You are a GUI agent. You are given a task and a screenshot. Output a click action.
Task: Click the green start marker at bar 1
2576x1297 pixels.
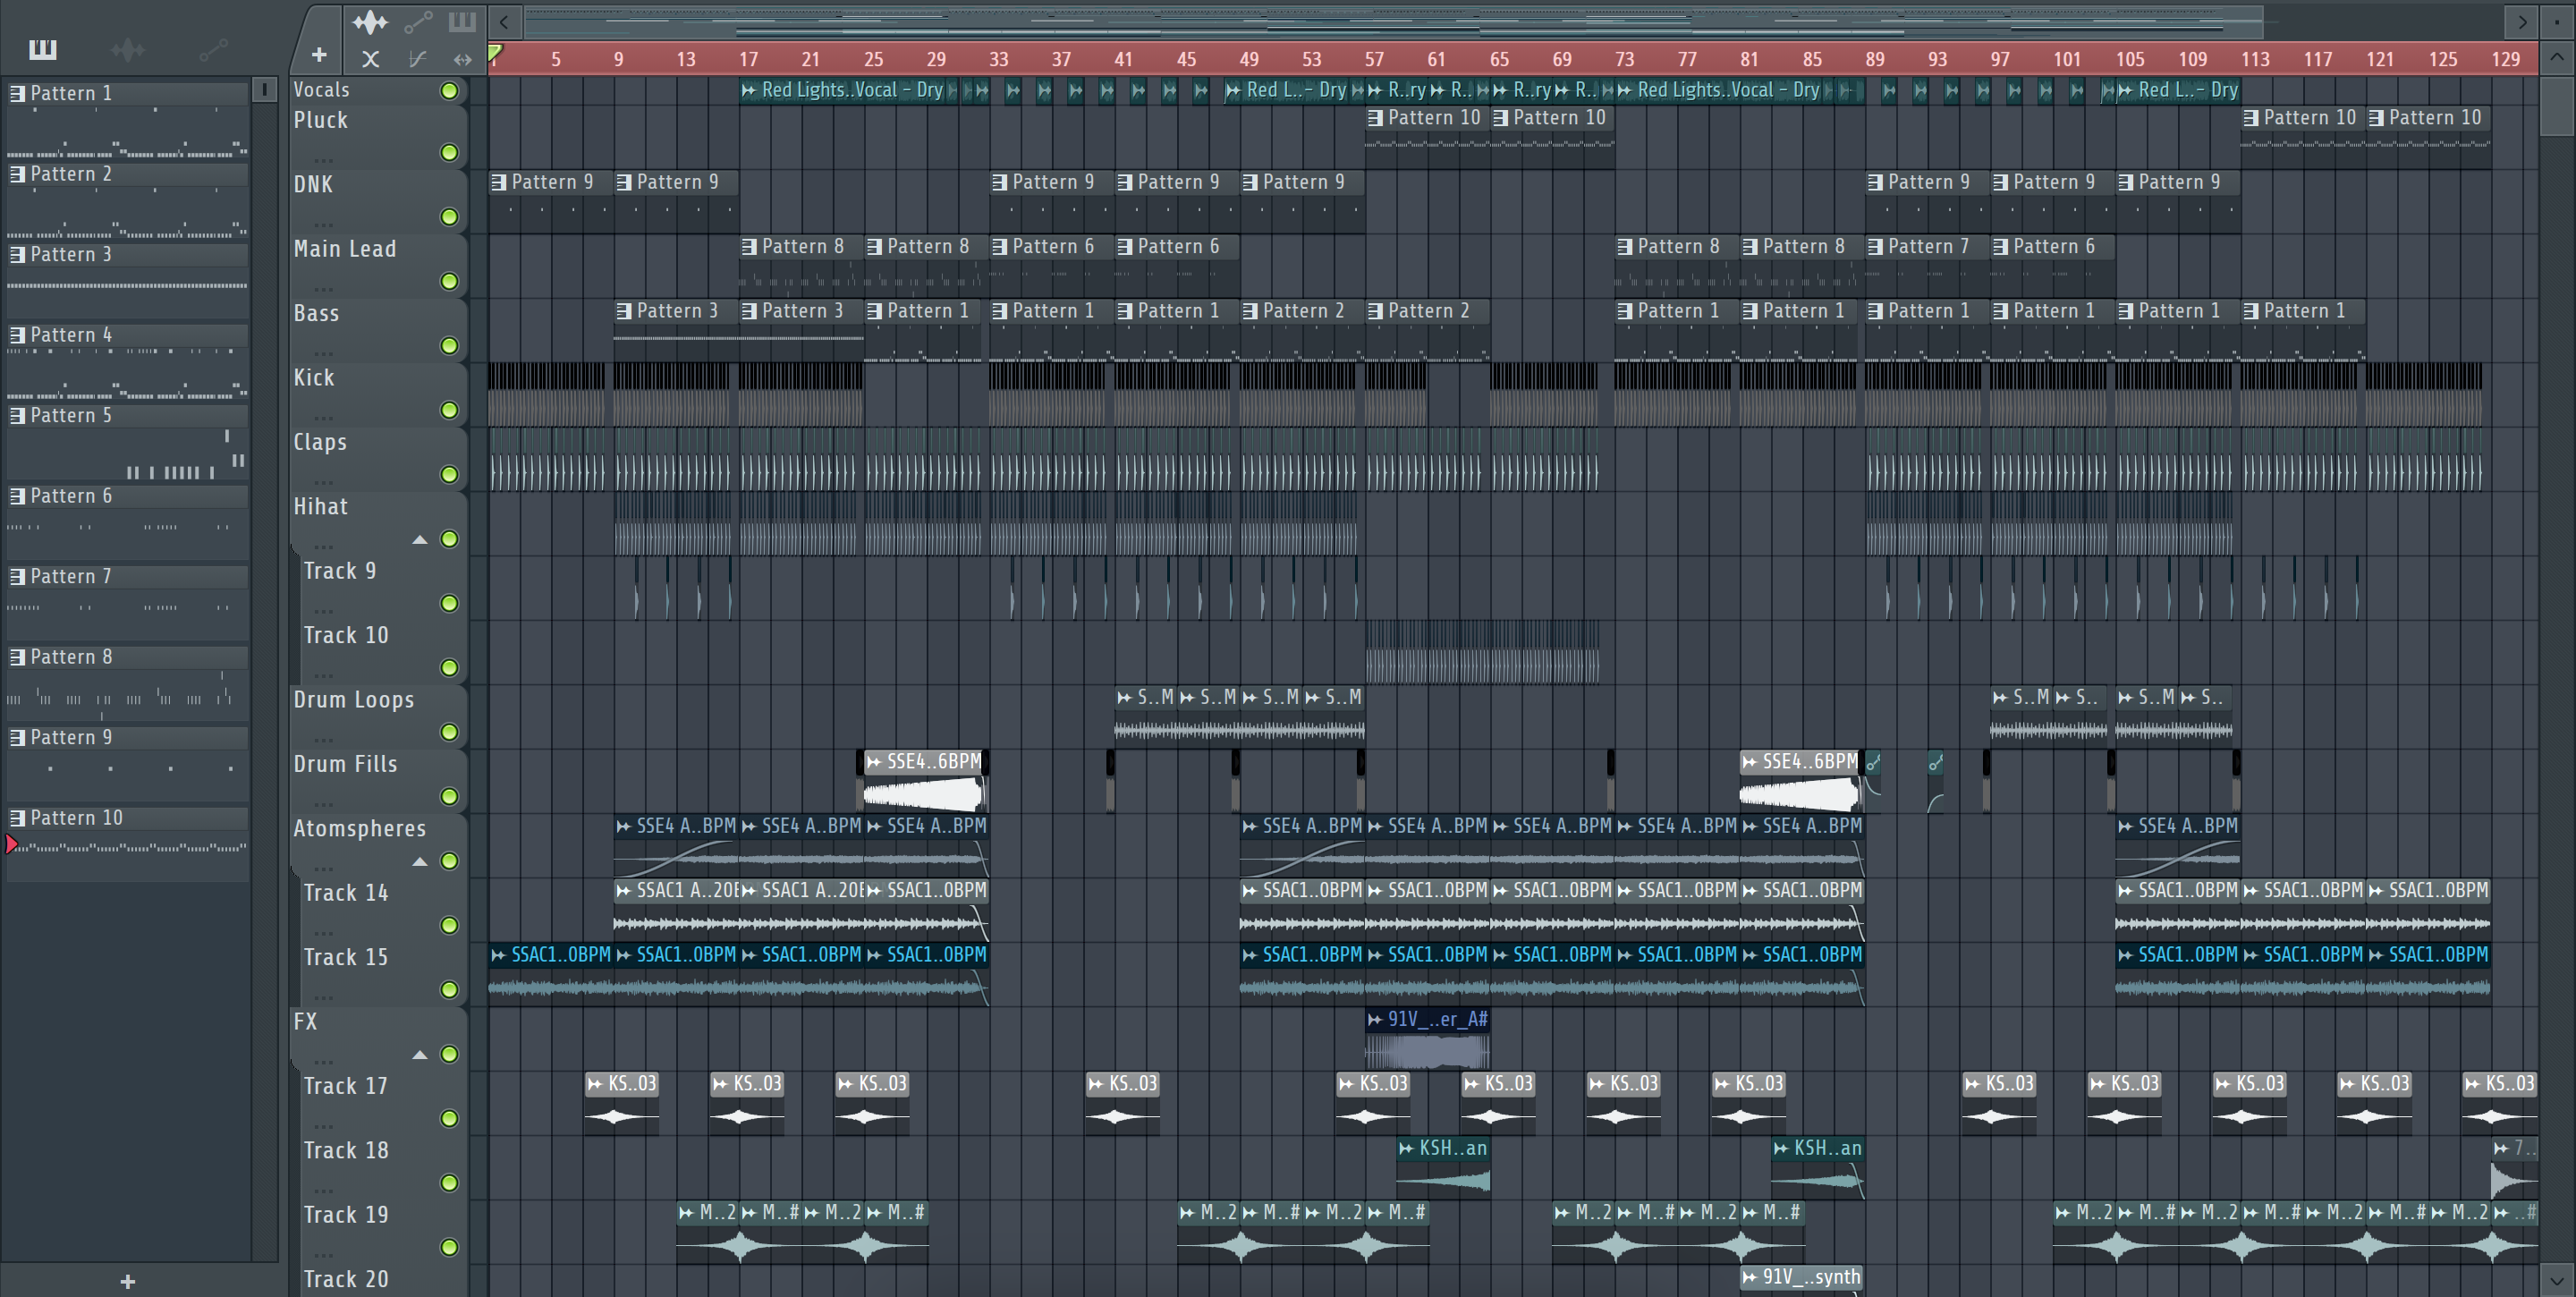(495, 53)
